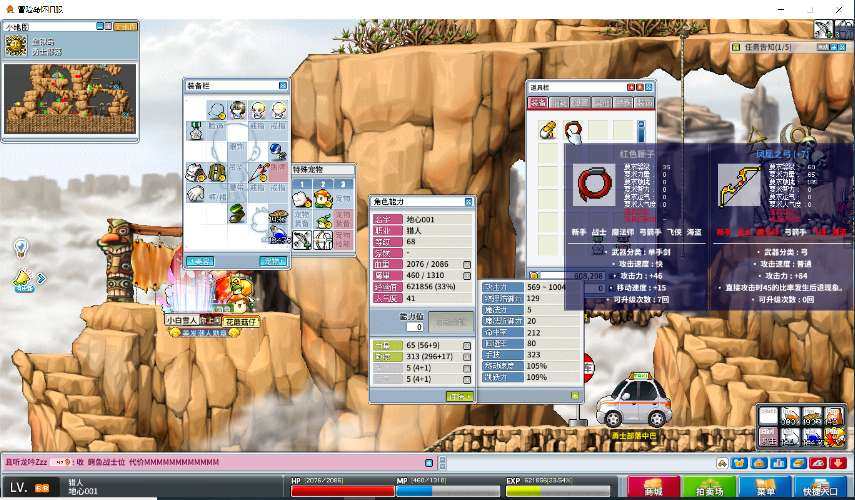Image resolution: width=855 pixels, height=500 pixels.
Task: Click the 能力值 points input field
Action: coord(415,327)
